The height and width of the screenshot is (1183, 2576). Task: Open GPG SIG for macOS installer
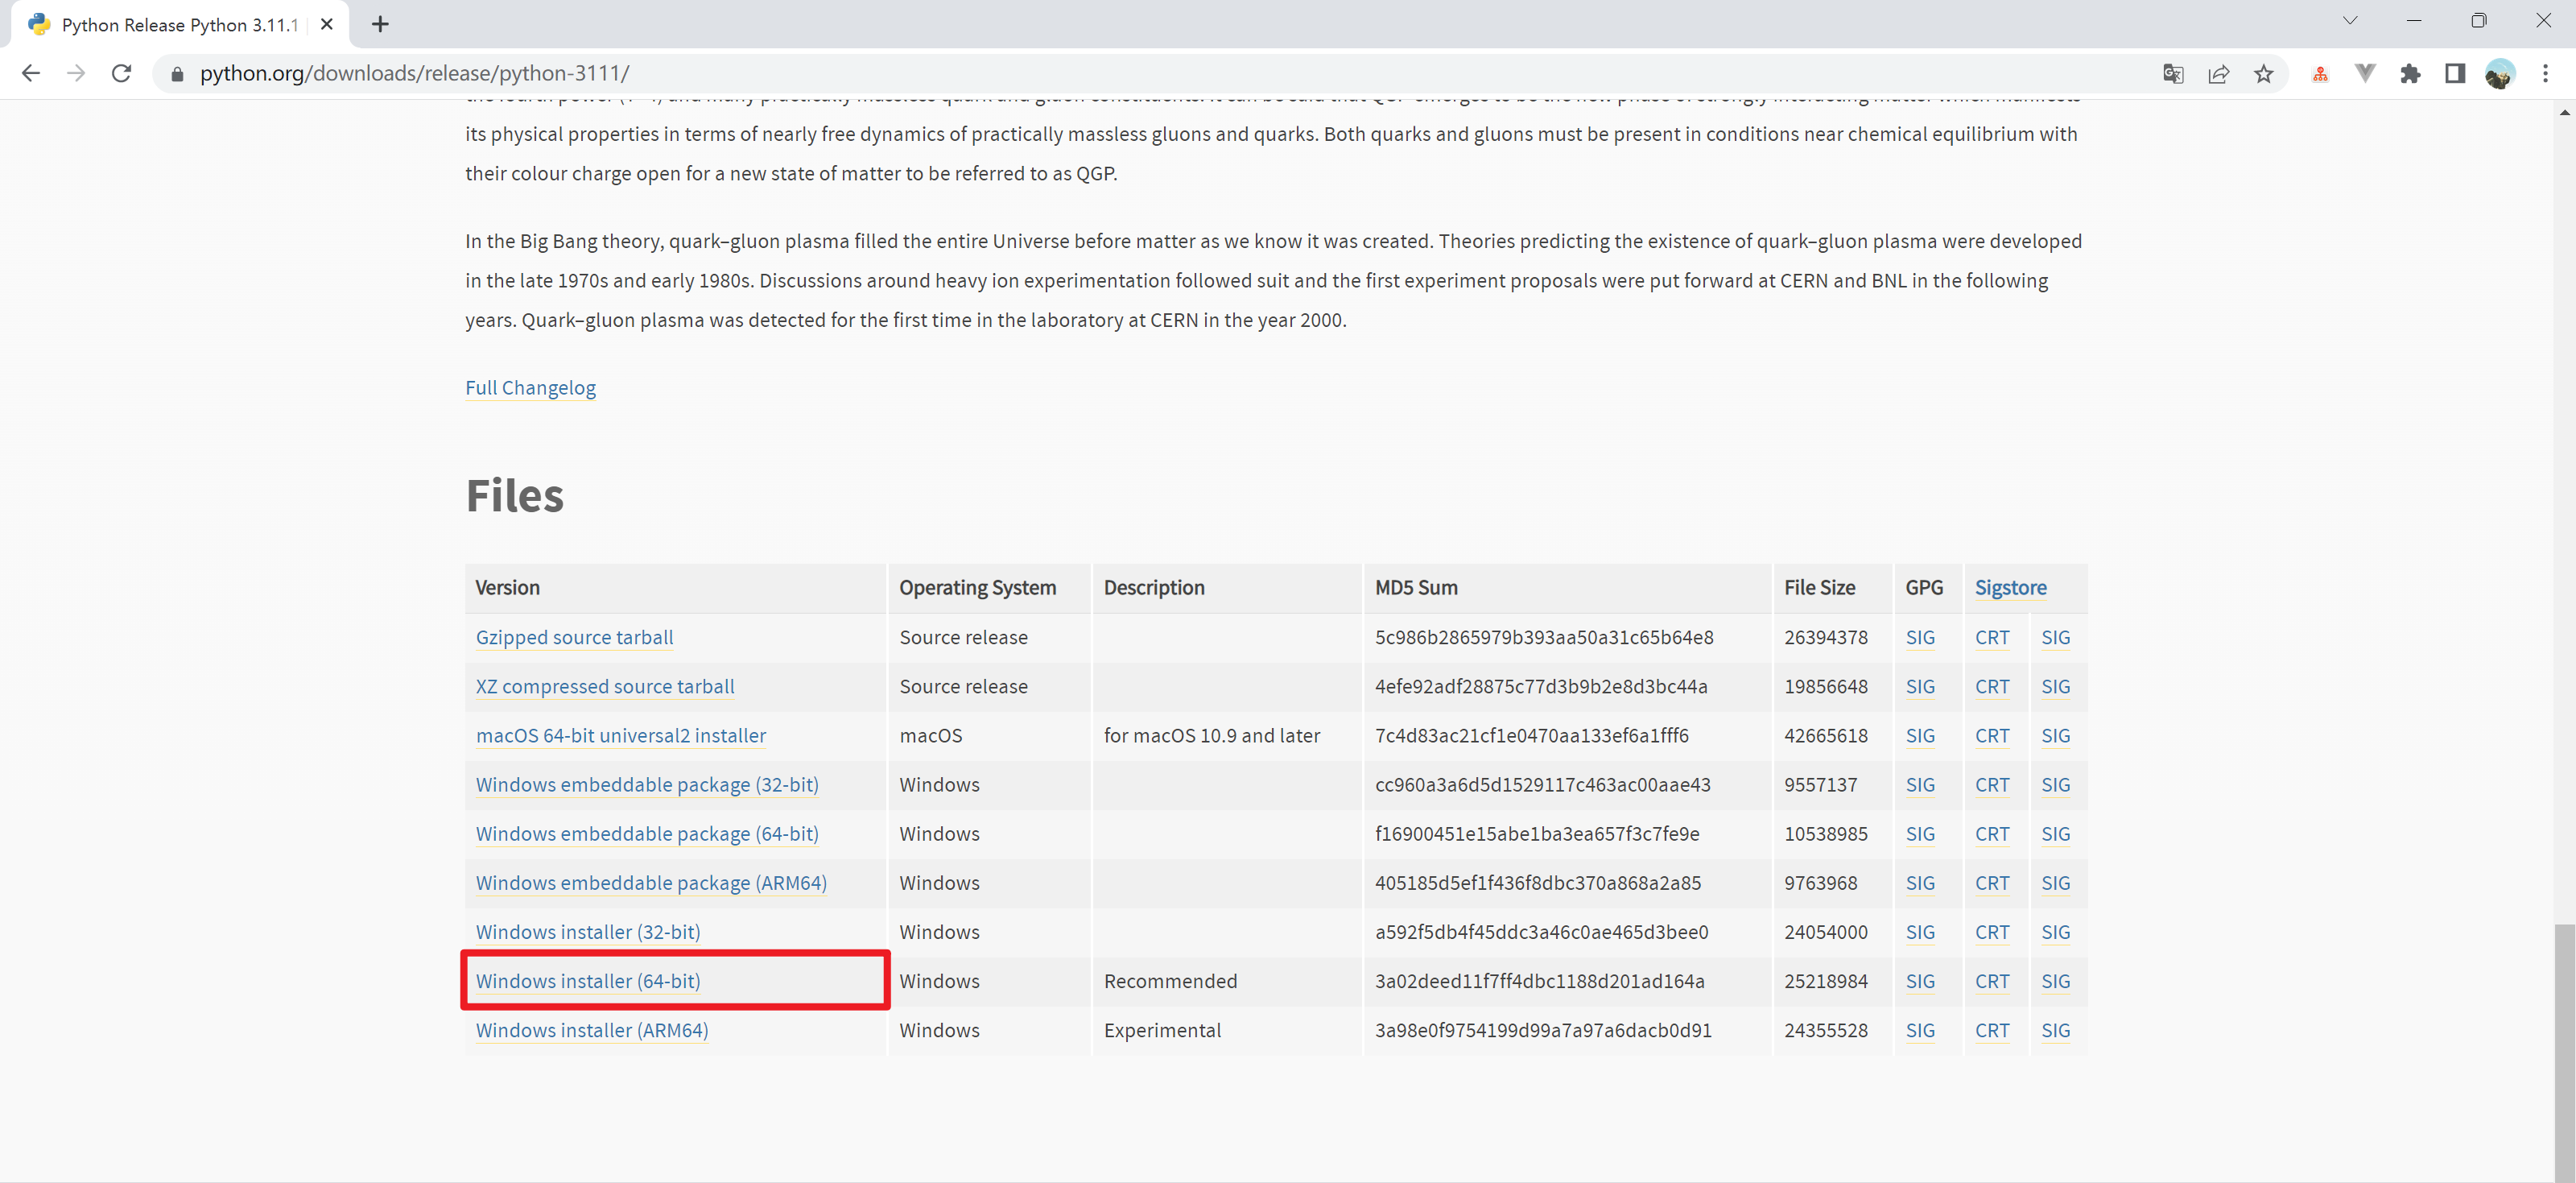(1920, 736)
